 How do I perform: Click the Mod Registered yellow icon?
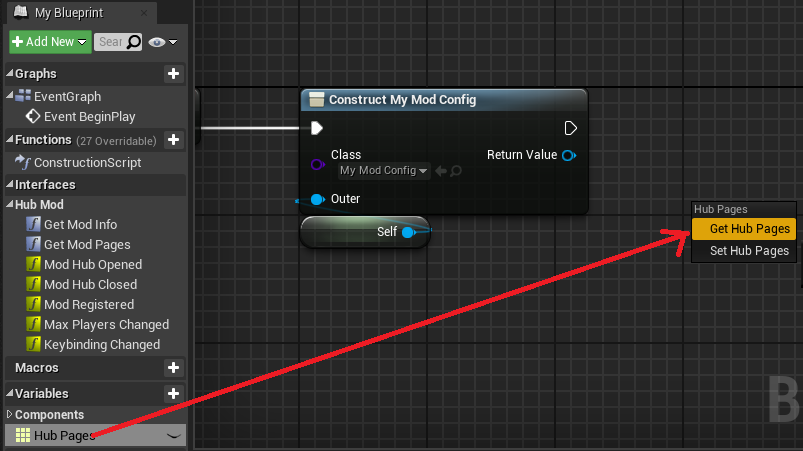(33, 304)
